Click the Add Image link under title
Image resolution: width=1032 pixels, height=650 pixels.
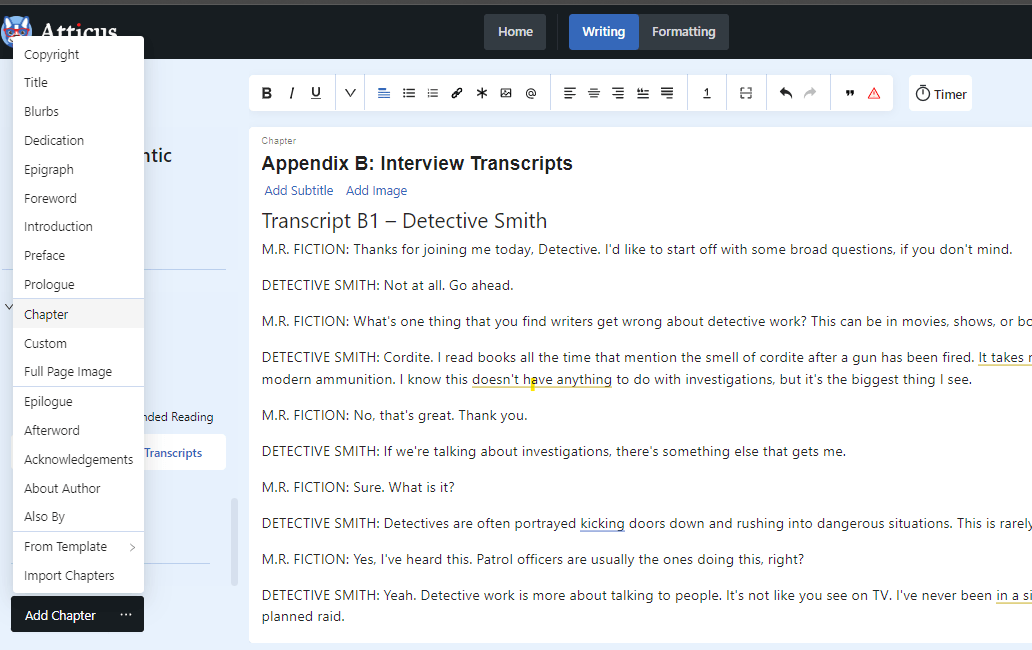coord(376,190)
